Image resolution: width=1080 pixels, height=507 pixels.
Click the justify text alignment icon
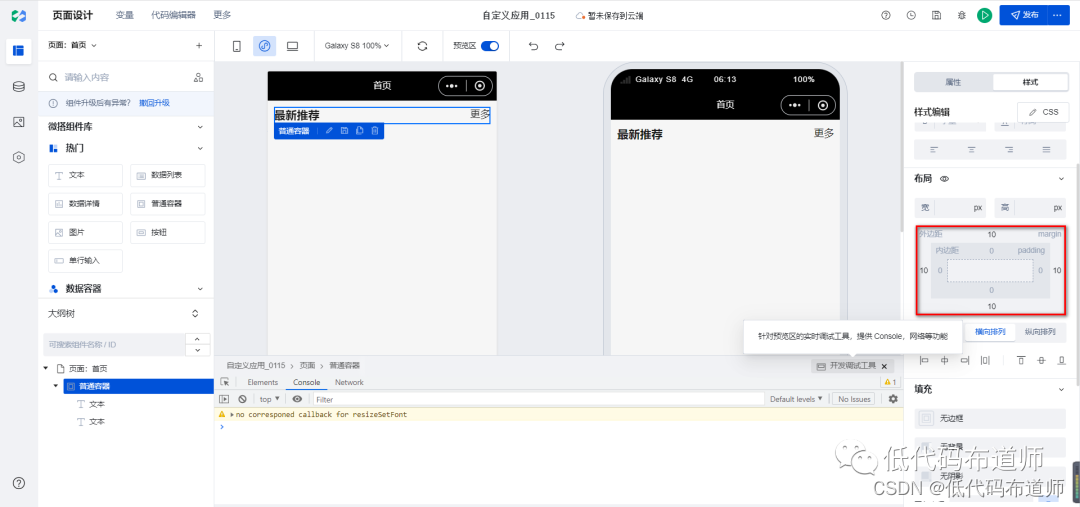click(1046, 149)
